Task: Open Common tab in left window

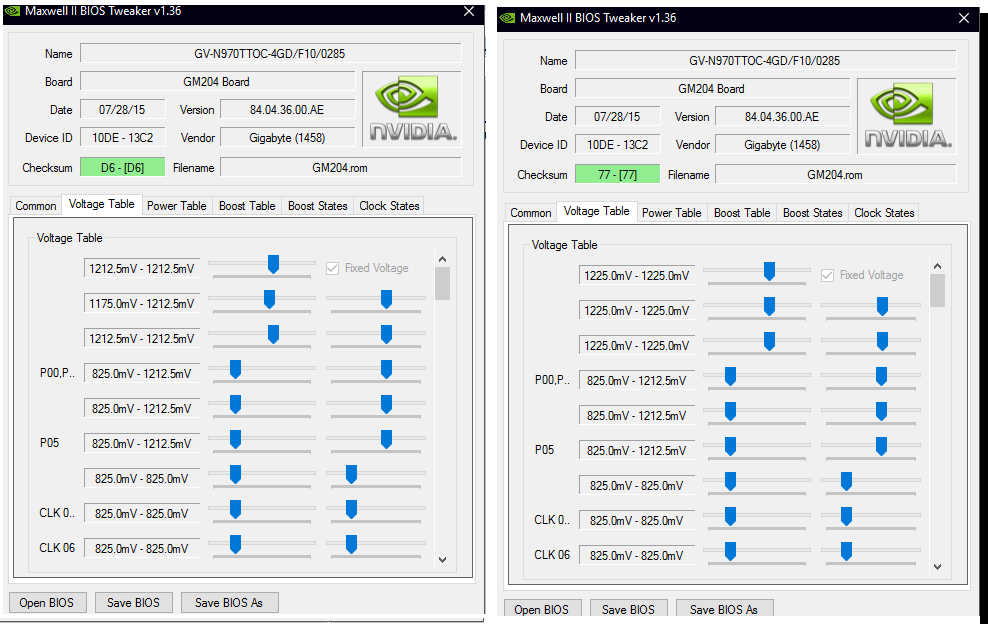Action: click(x=36, y=205)
